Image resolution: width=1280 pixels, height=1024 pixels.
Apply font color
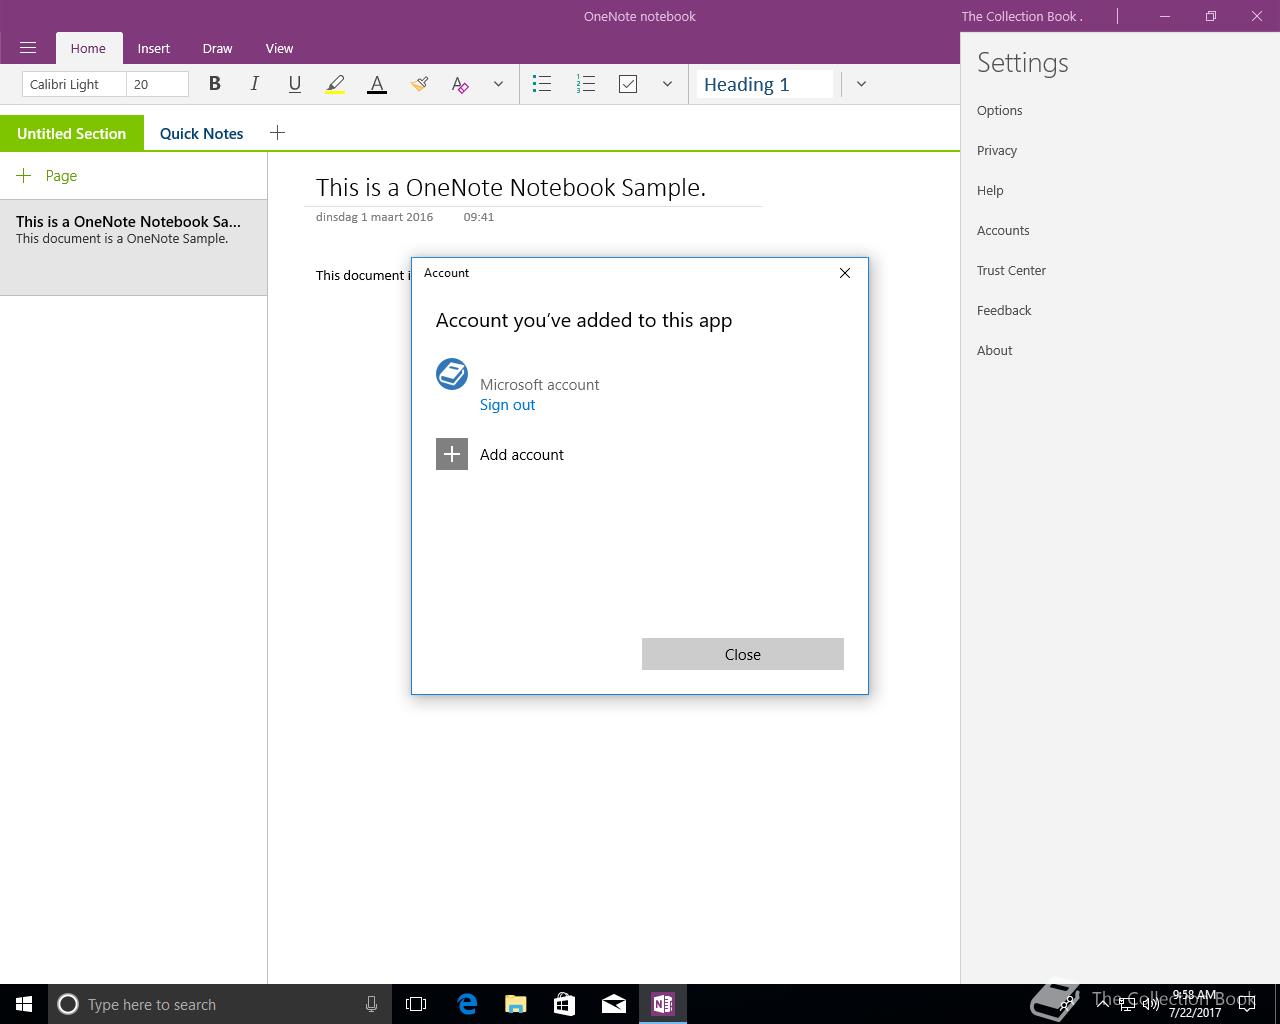click(x=377, y=84)
